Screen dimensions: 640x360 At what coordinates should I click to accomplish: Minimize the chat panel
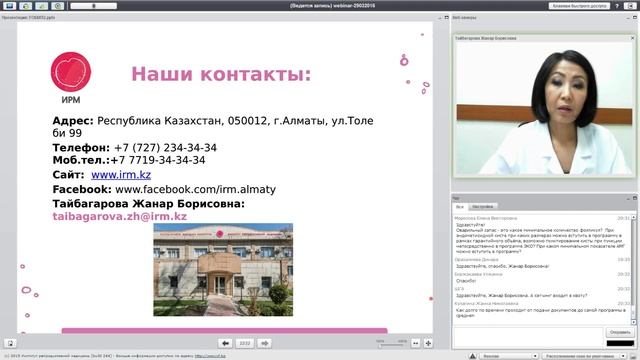tap(628, 198)
